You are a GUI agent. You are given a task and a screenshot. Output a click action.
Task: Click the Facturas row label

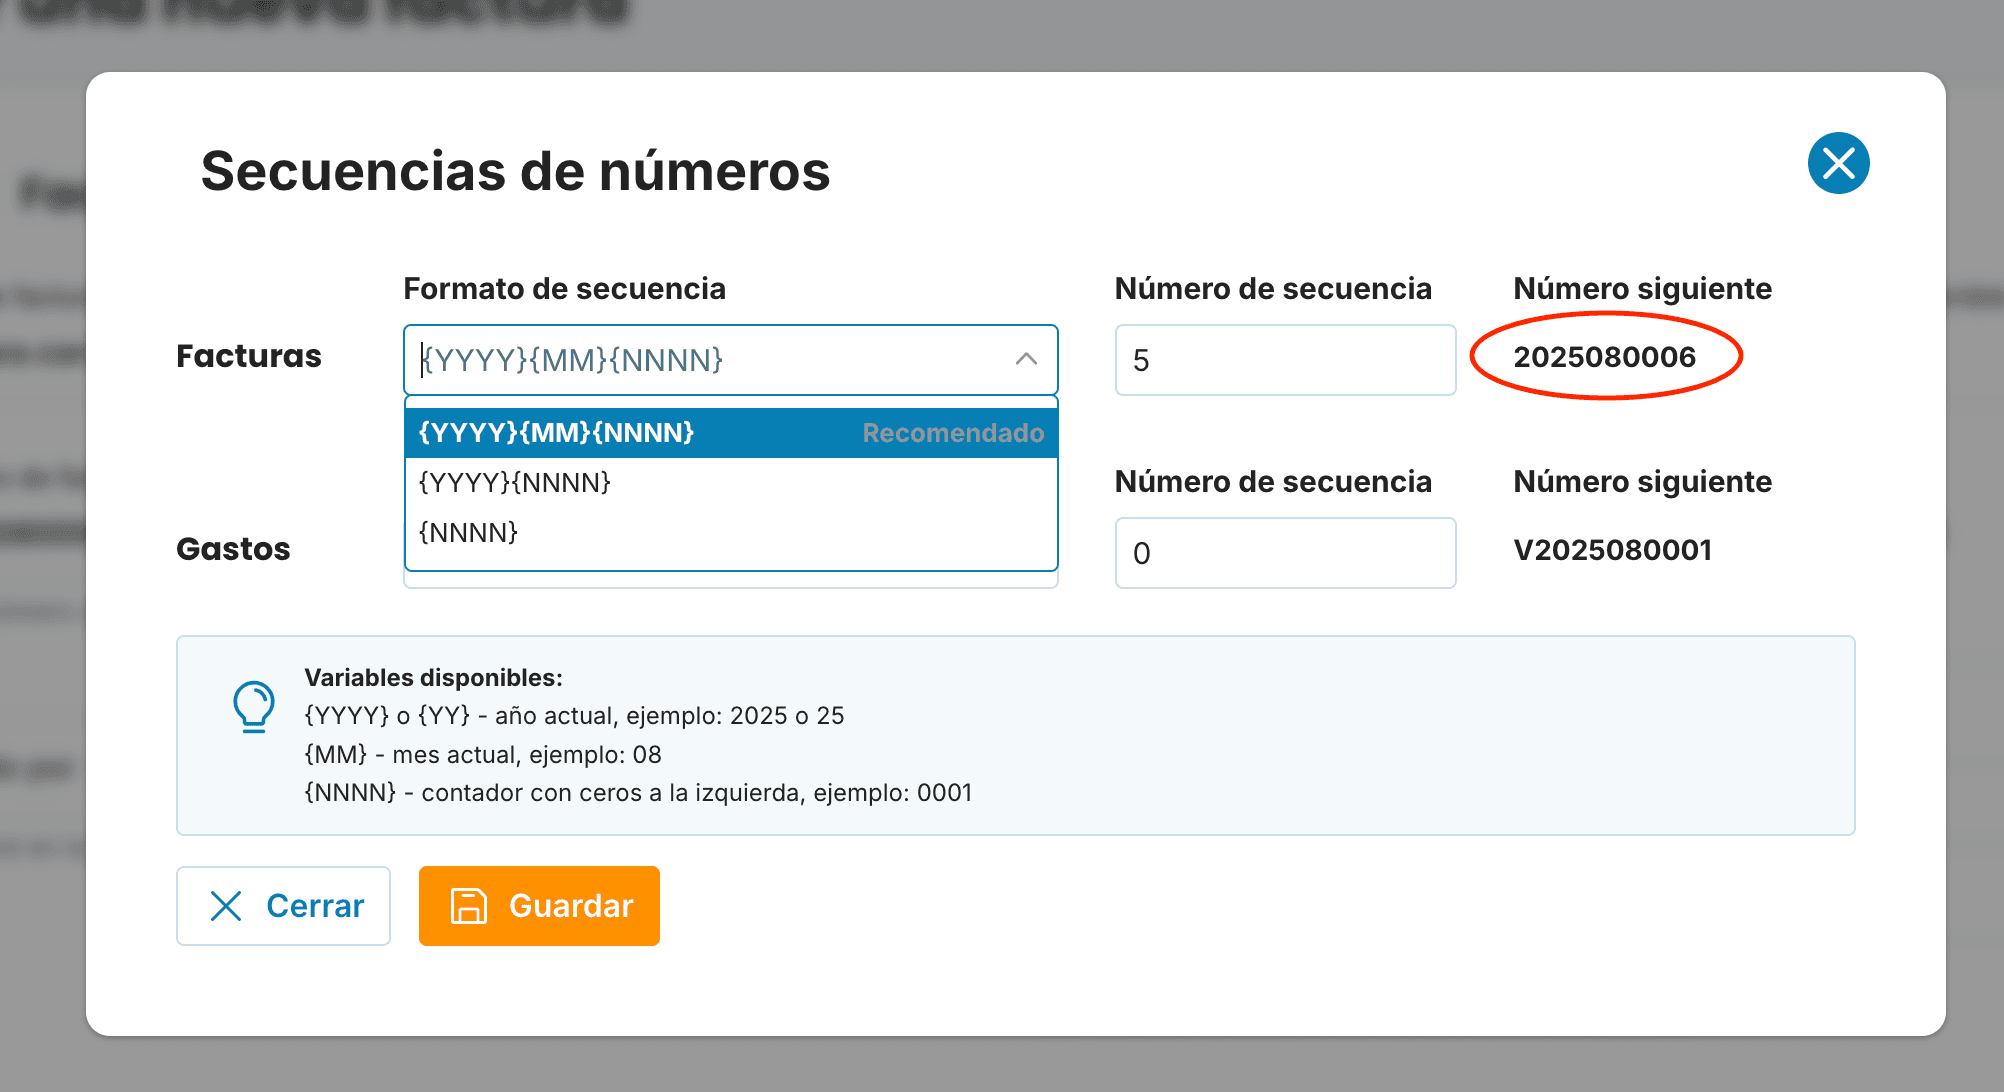coord(249,356)
